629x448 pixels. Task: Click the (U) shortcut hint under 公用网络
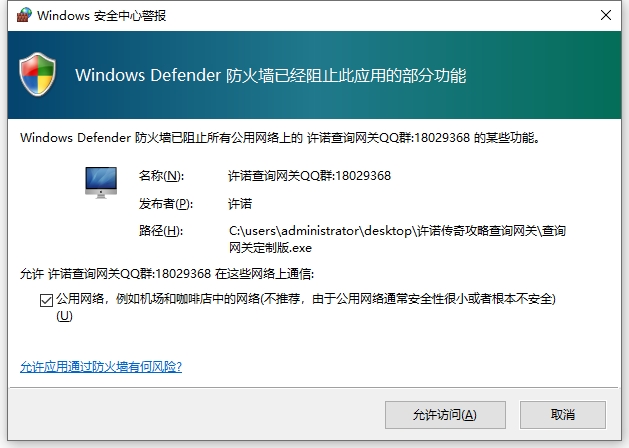pyautogui.click(x=64, y=316)
